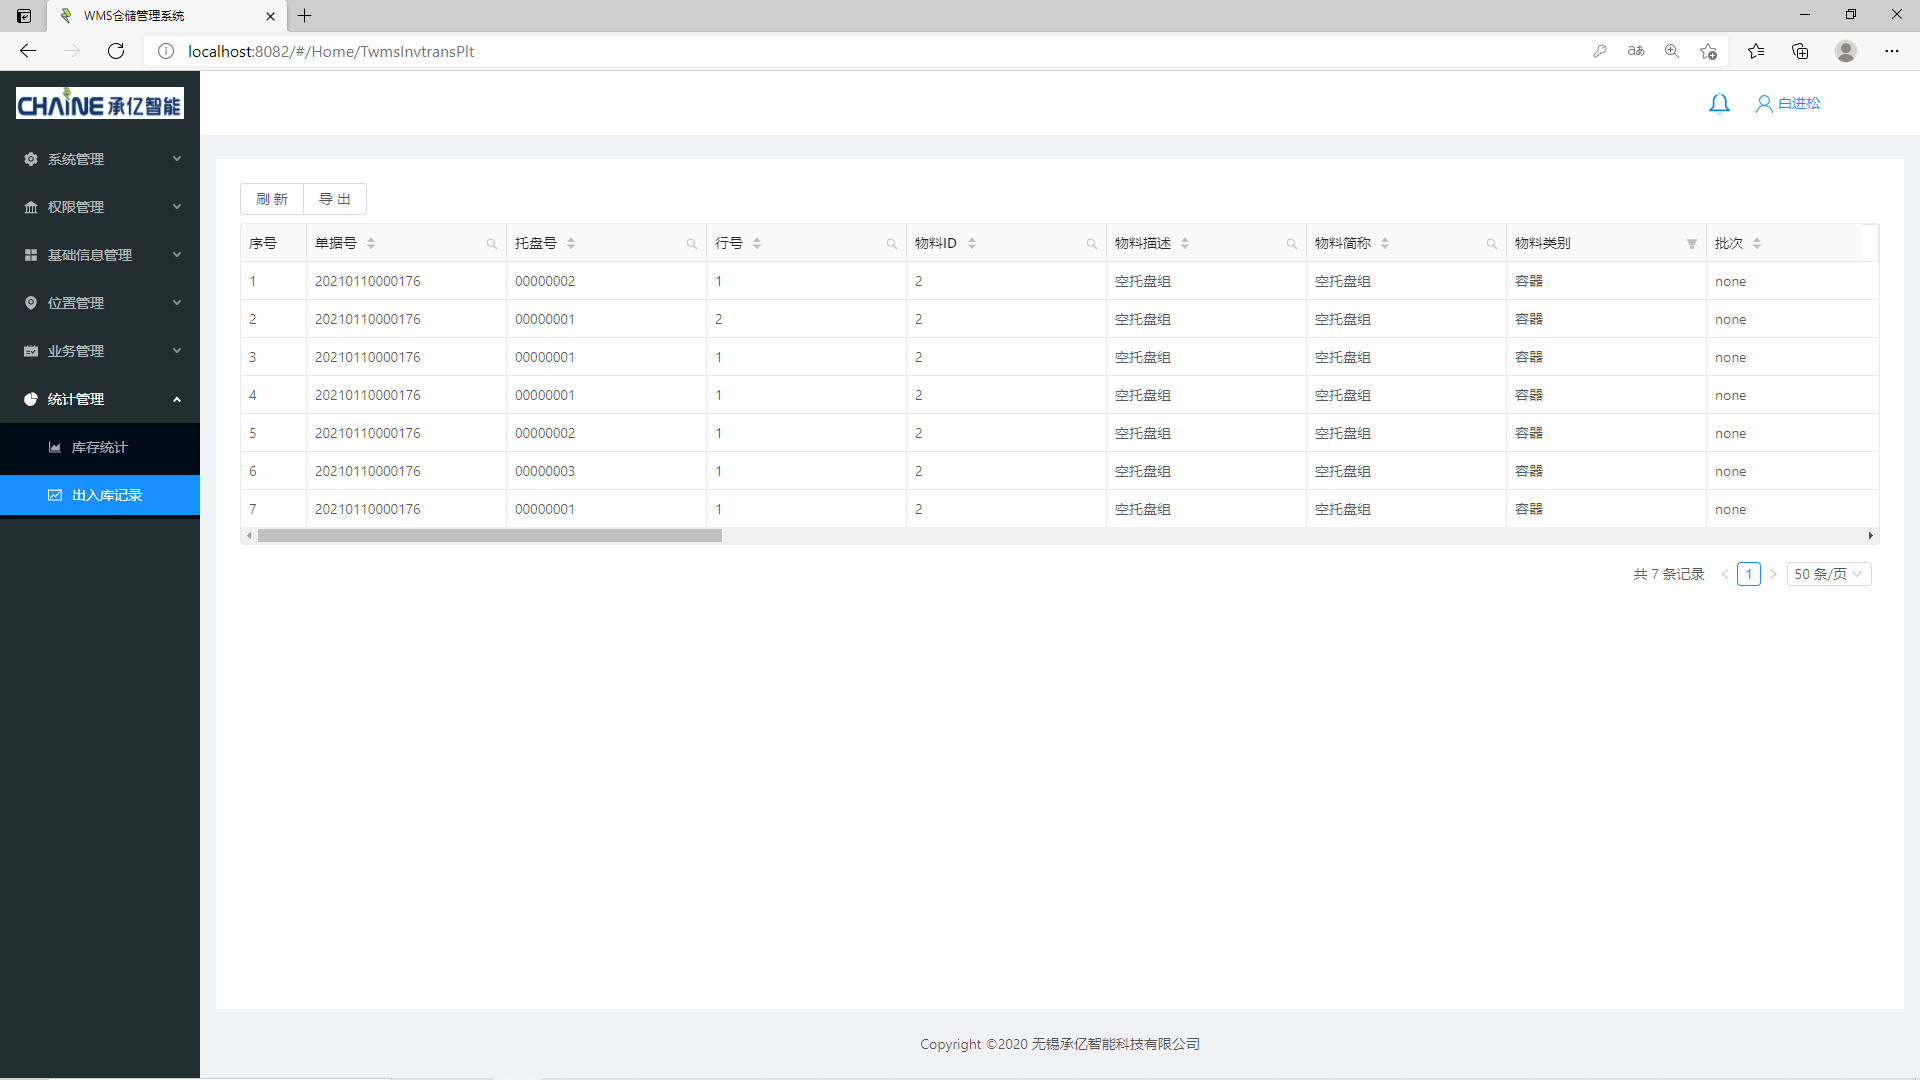This screenshot has height=1080, width=1920.
Task: Click browser refresh page icon
Action: pos(116,51)
